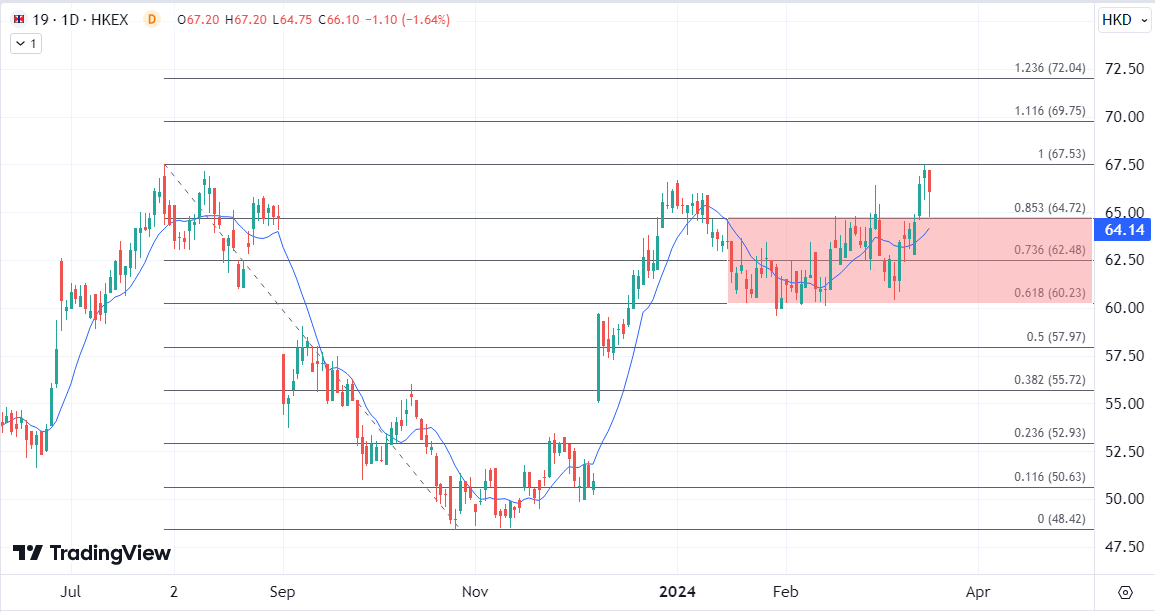Click the Sep label on time axis
This screenshot has width=1155, height=612.
(283, 592)
